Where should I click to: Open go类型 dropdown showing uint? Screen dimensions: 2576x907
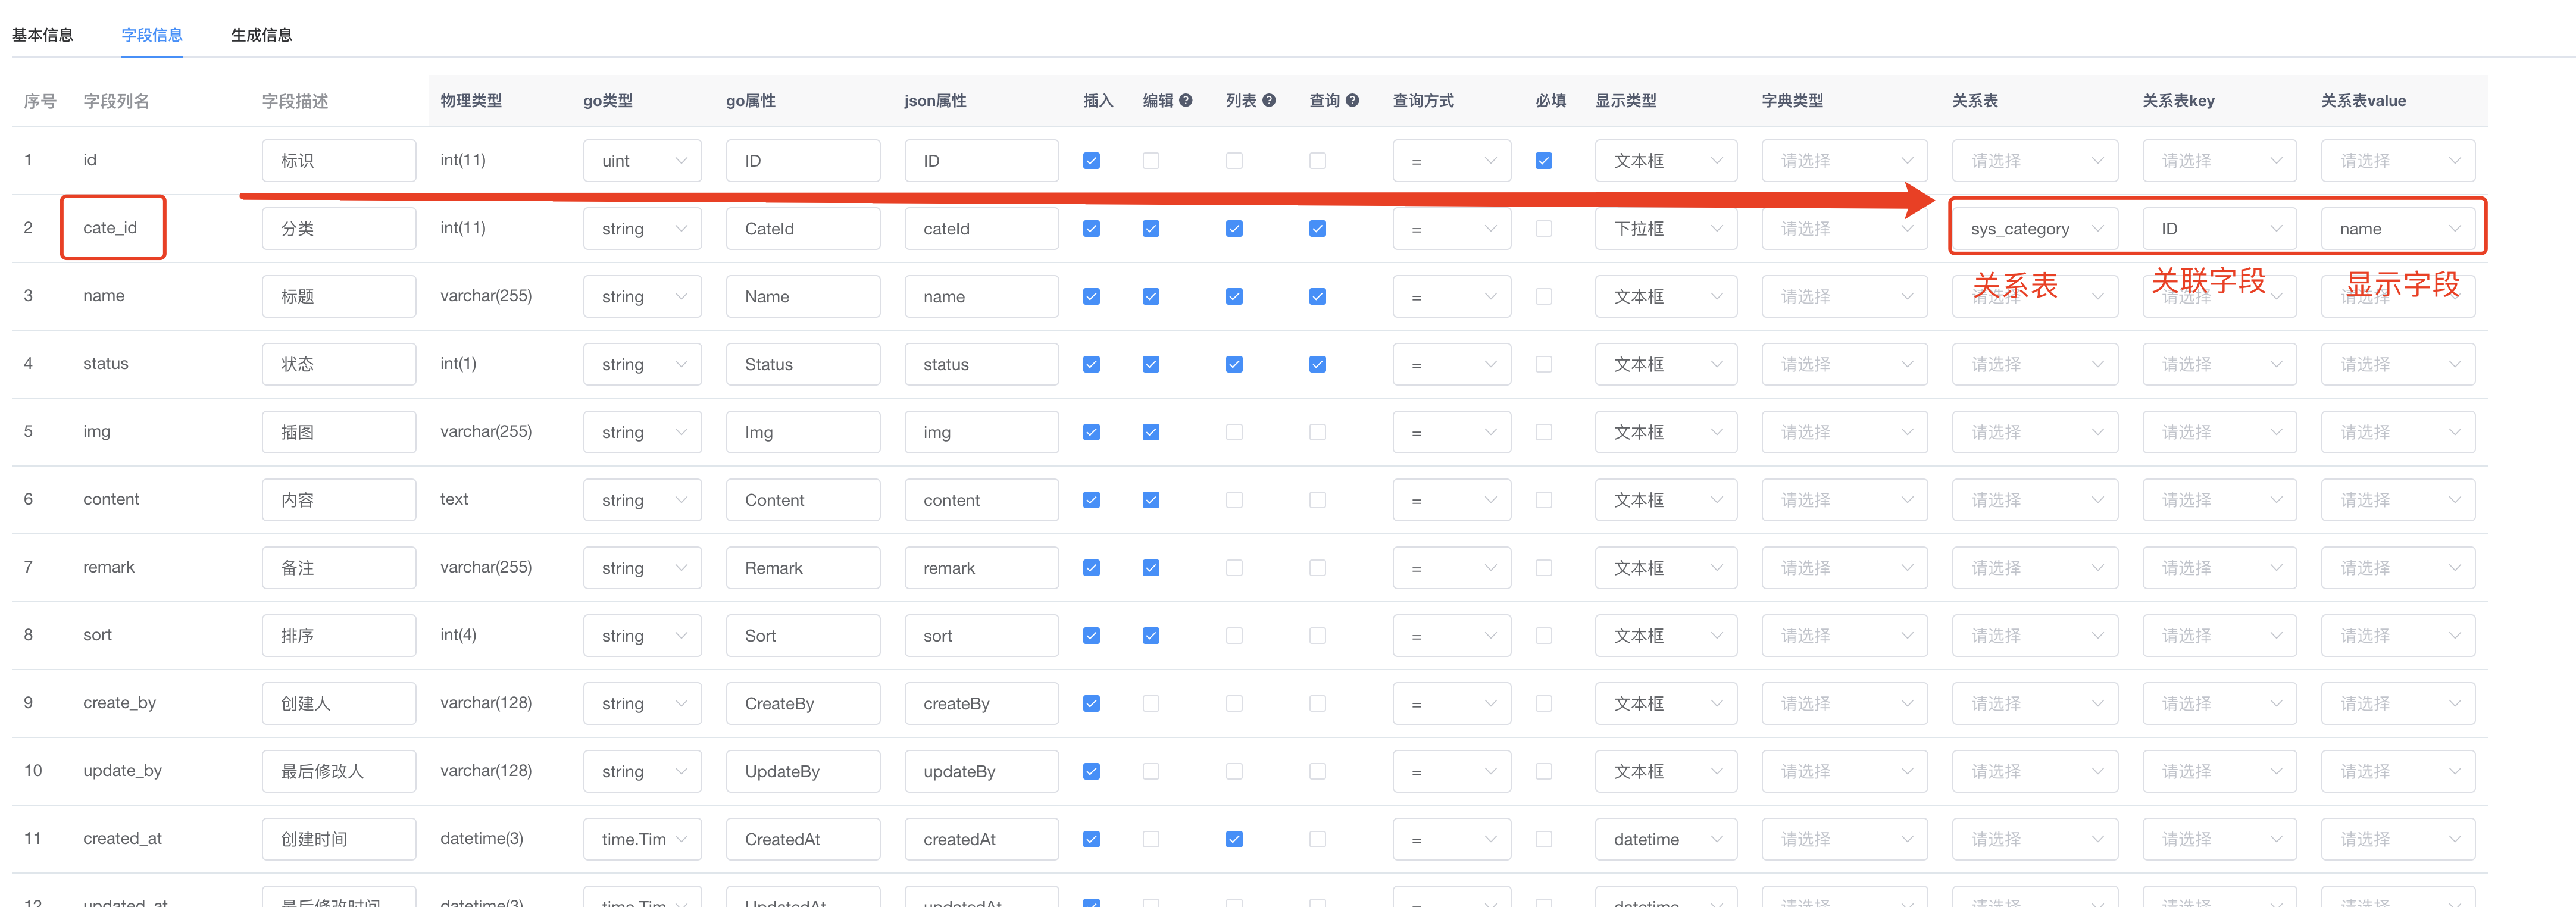[x=642, y=161]
